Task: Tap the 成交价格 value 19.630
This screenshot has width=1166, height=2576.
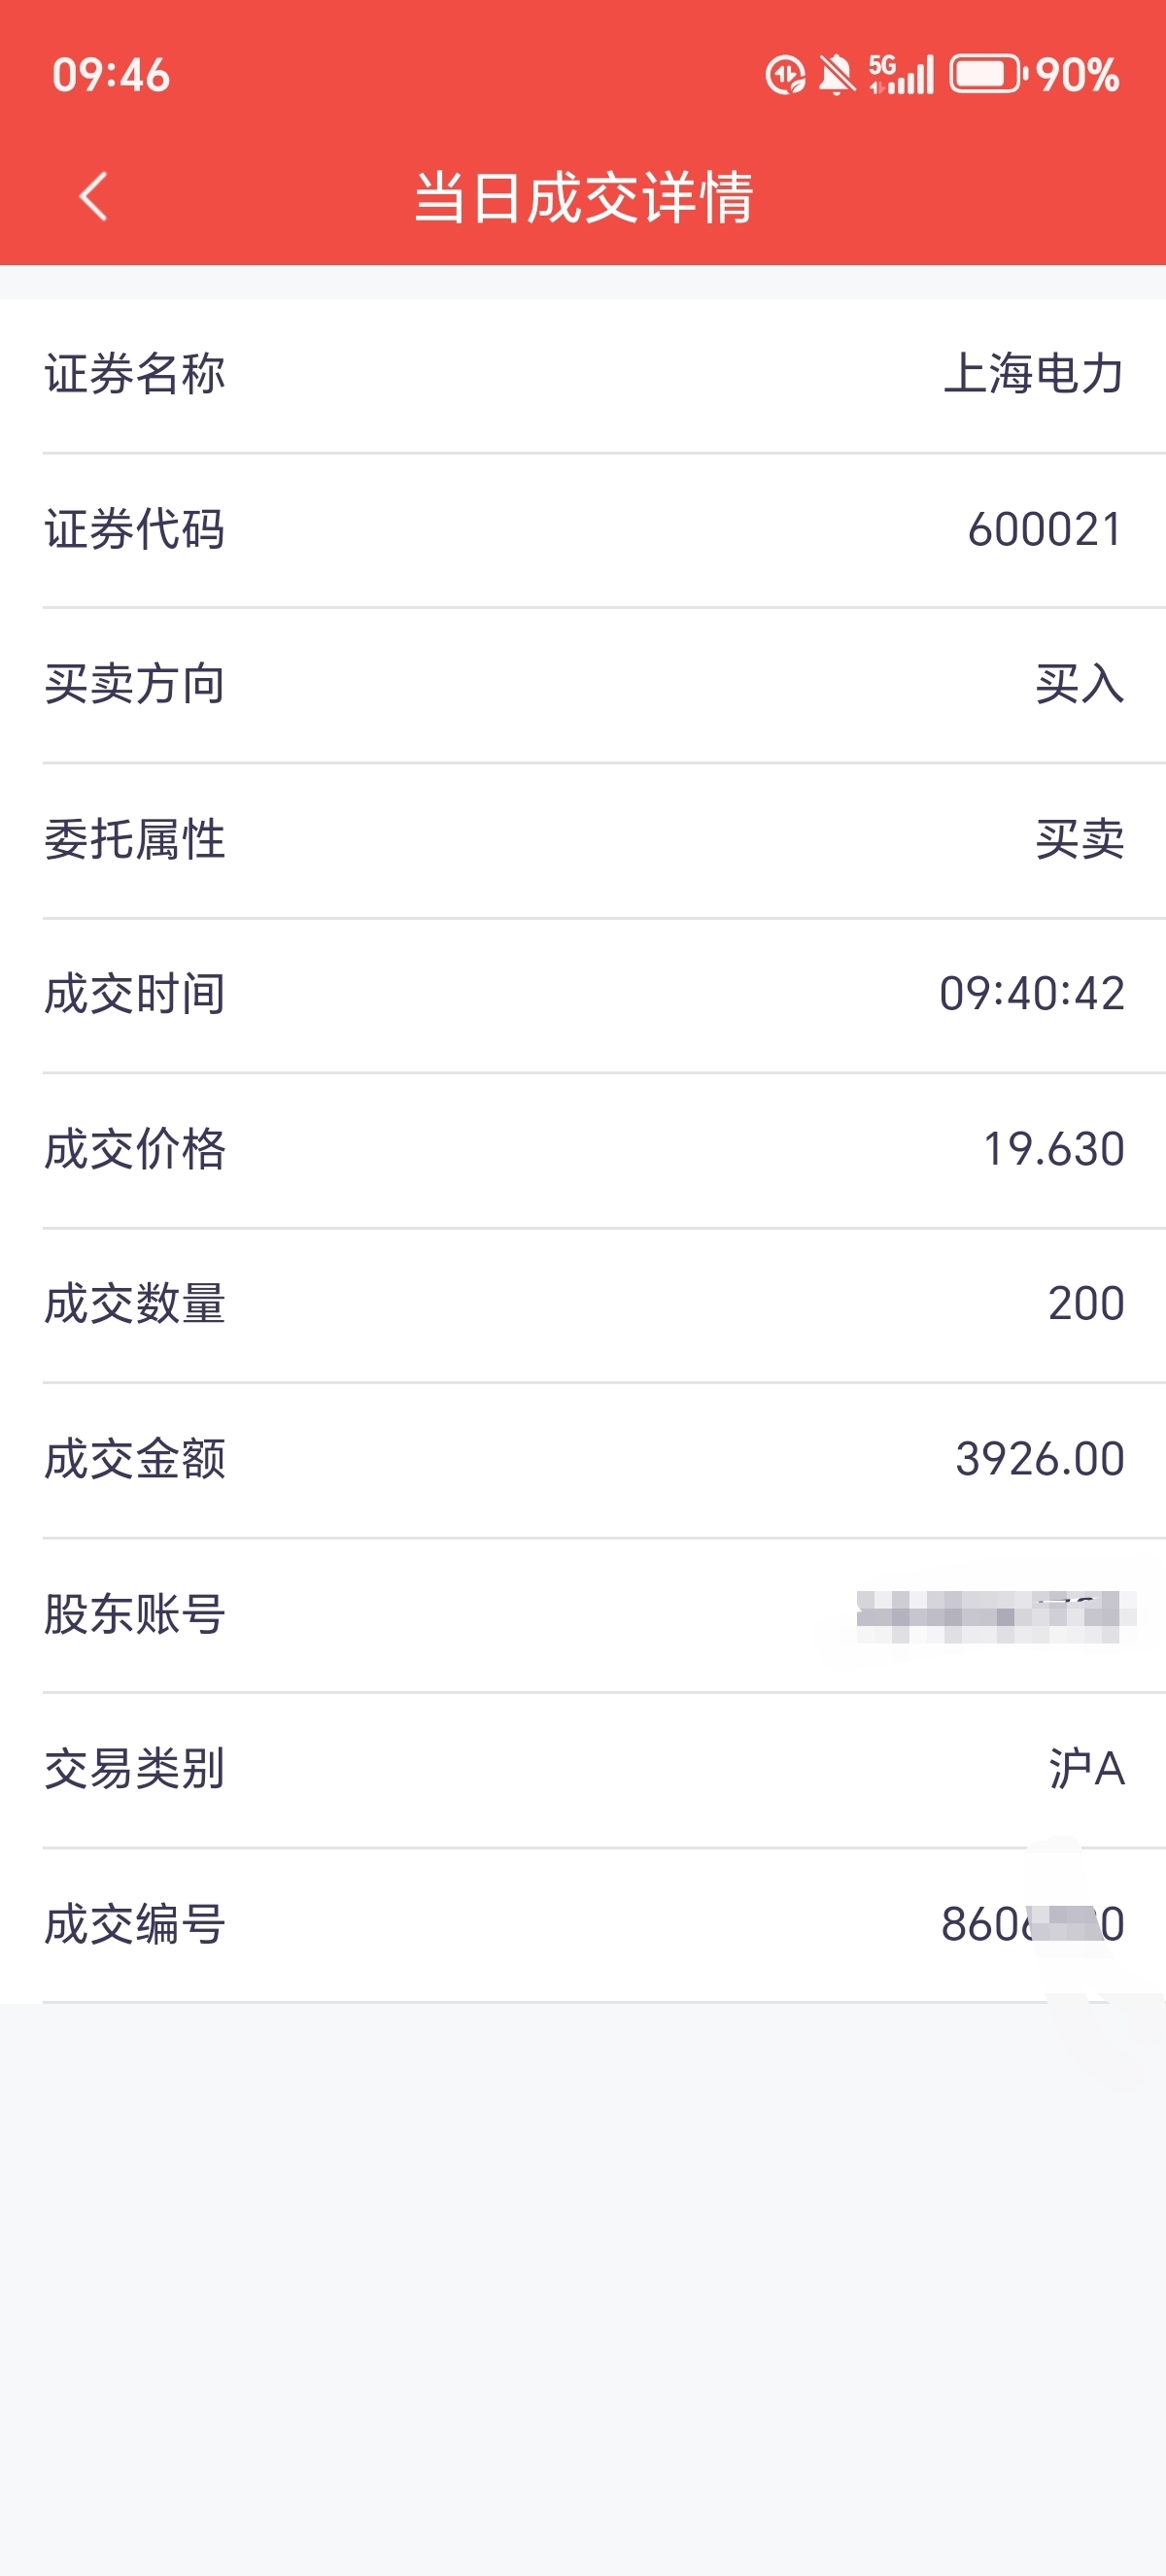Action: click(1054, 1149)
